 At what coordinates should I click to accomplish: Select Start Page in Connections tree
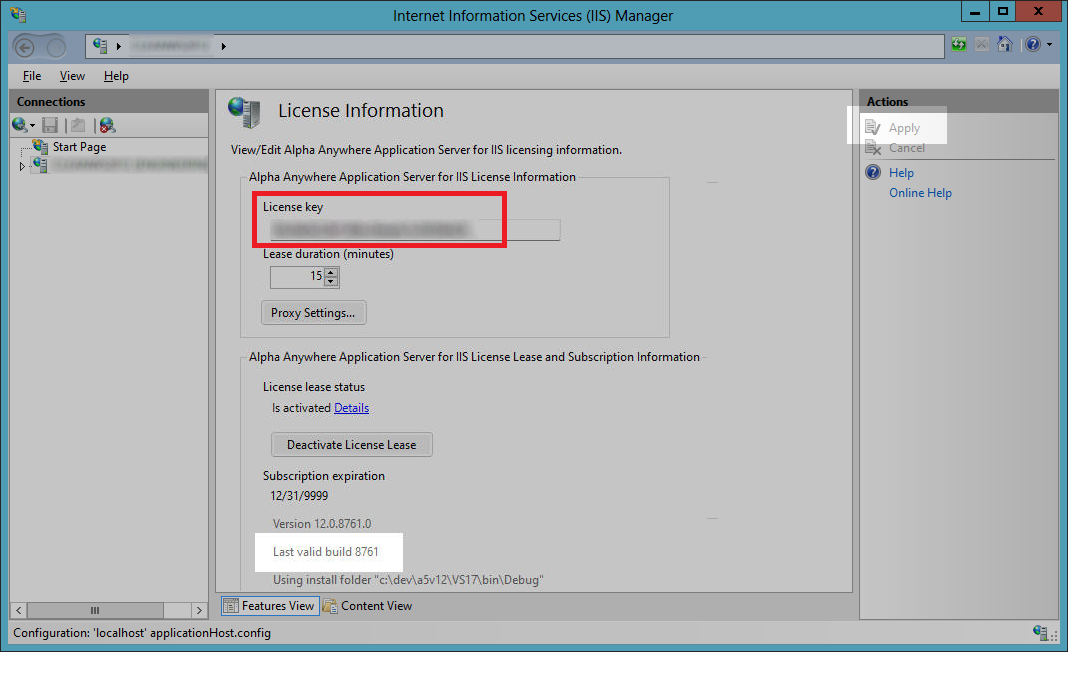click(80, 147)
